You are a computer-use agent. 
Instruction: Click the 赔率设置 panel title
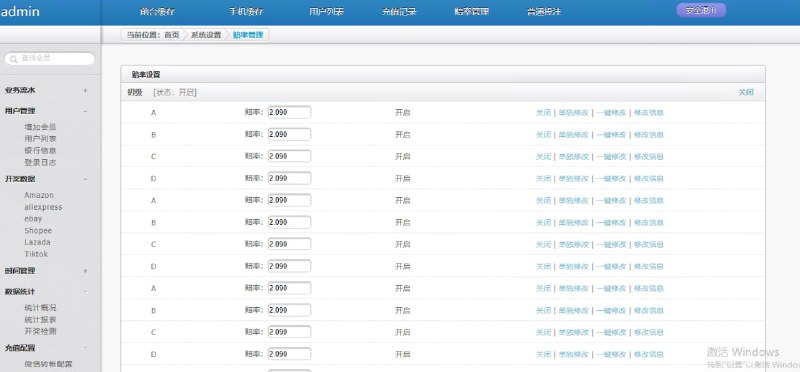146,75
